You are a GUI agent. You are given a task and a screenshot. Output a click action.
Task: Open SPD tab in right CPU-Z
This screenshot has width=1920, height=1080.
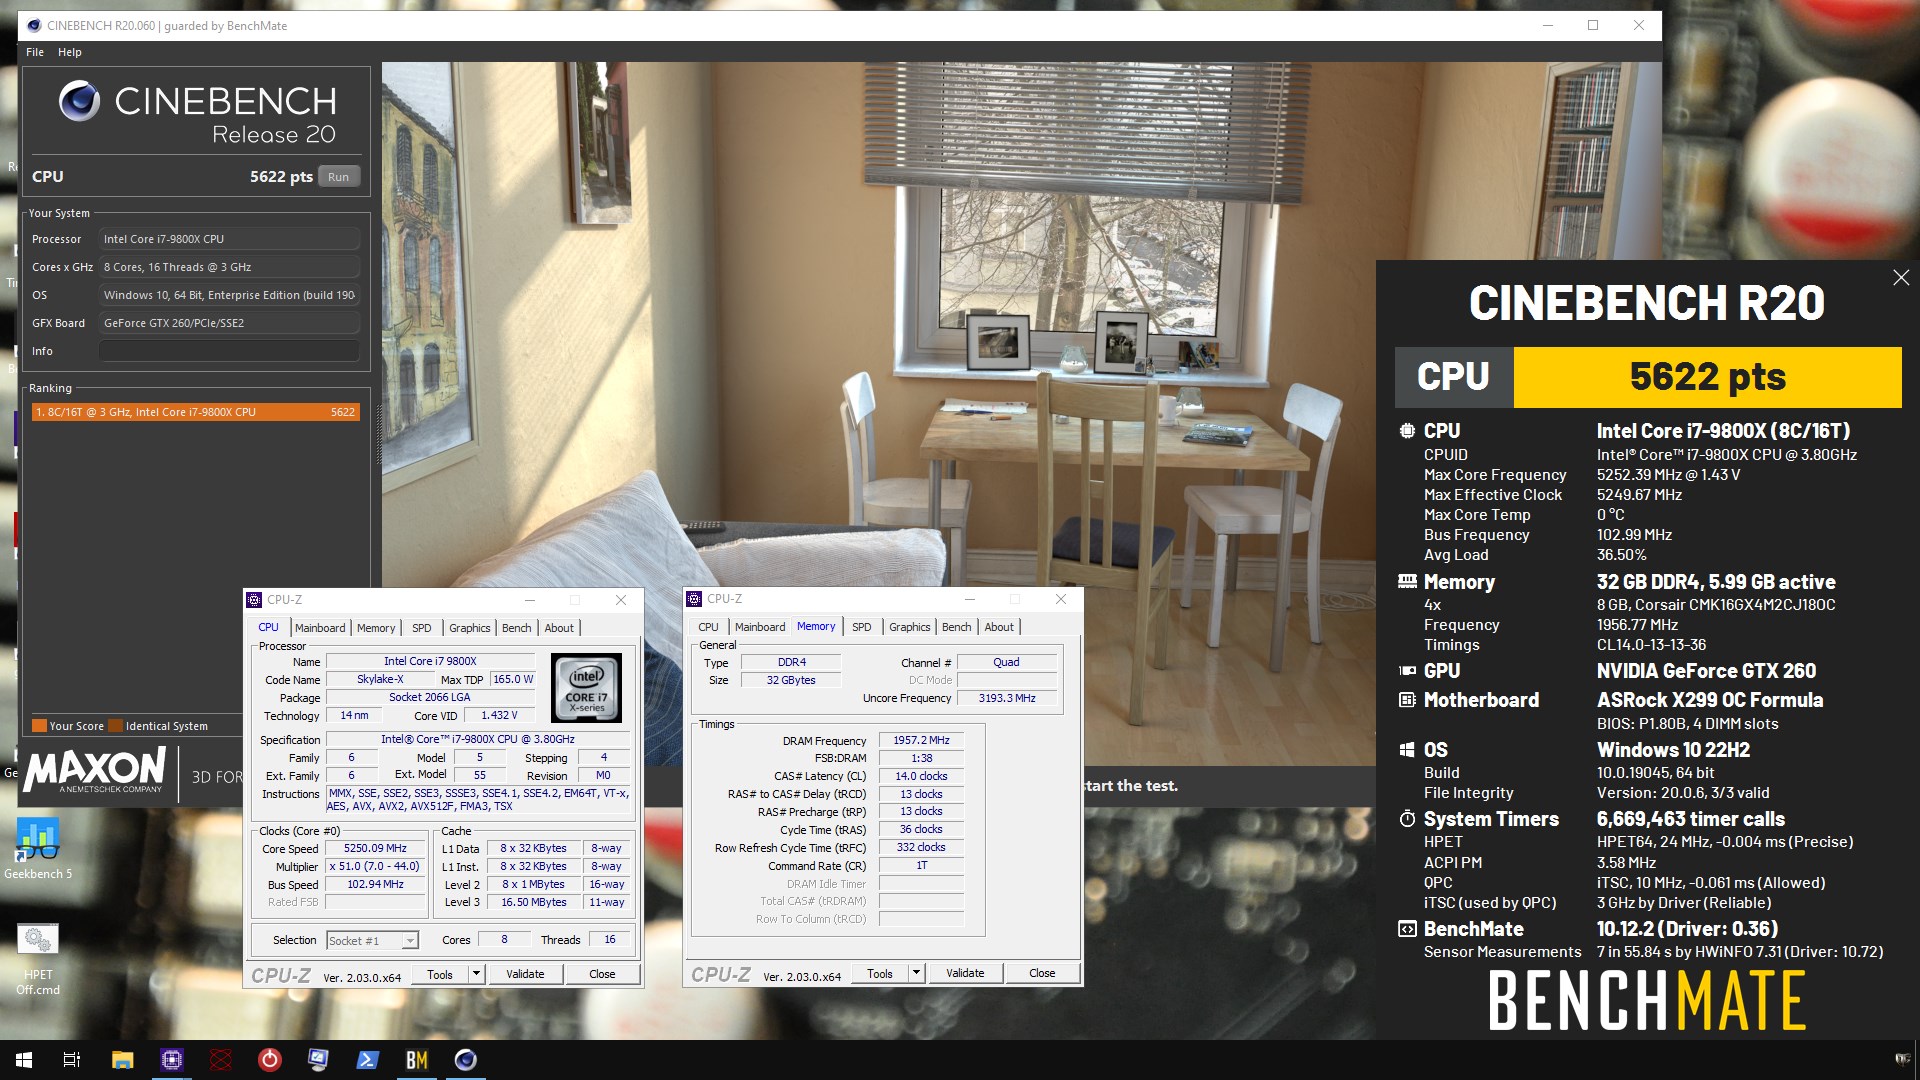coord(862,627)
